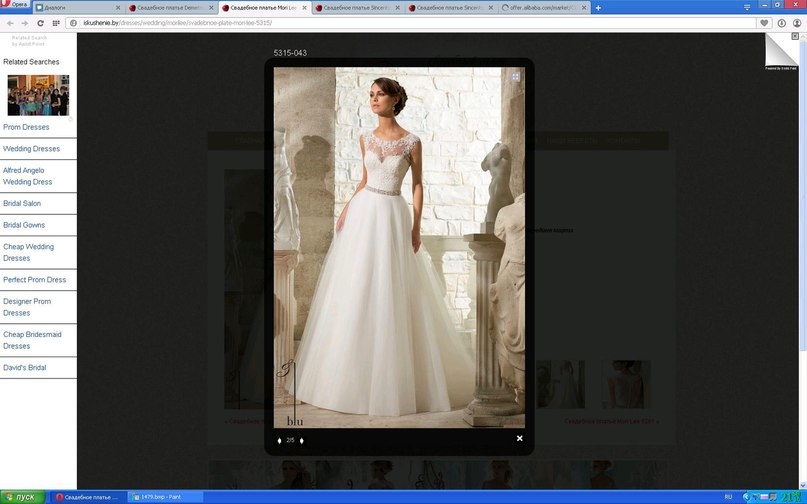
Task: Switch to the offer.alibaba.com tab
Action: 545,8
